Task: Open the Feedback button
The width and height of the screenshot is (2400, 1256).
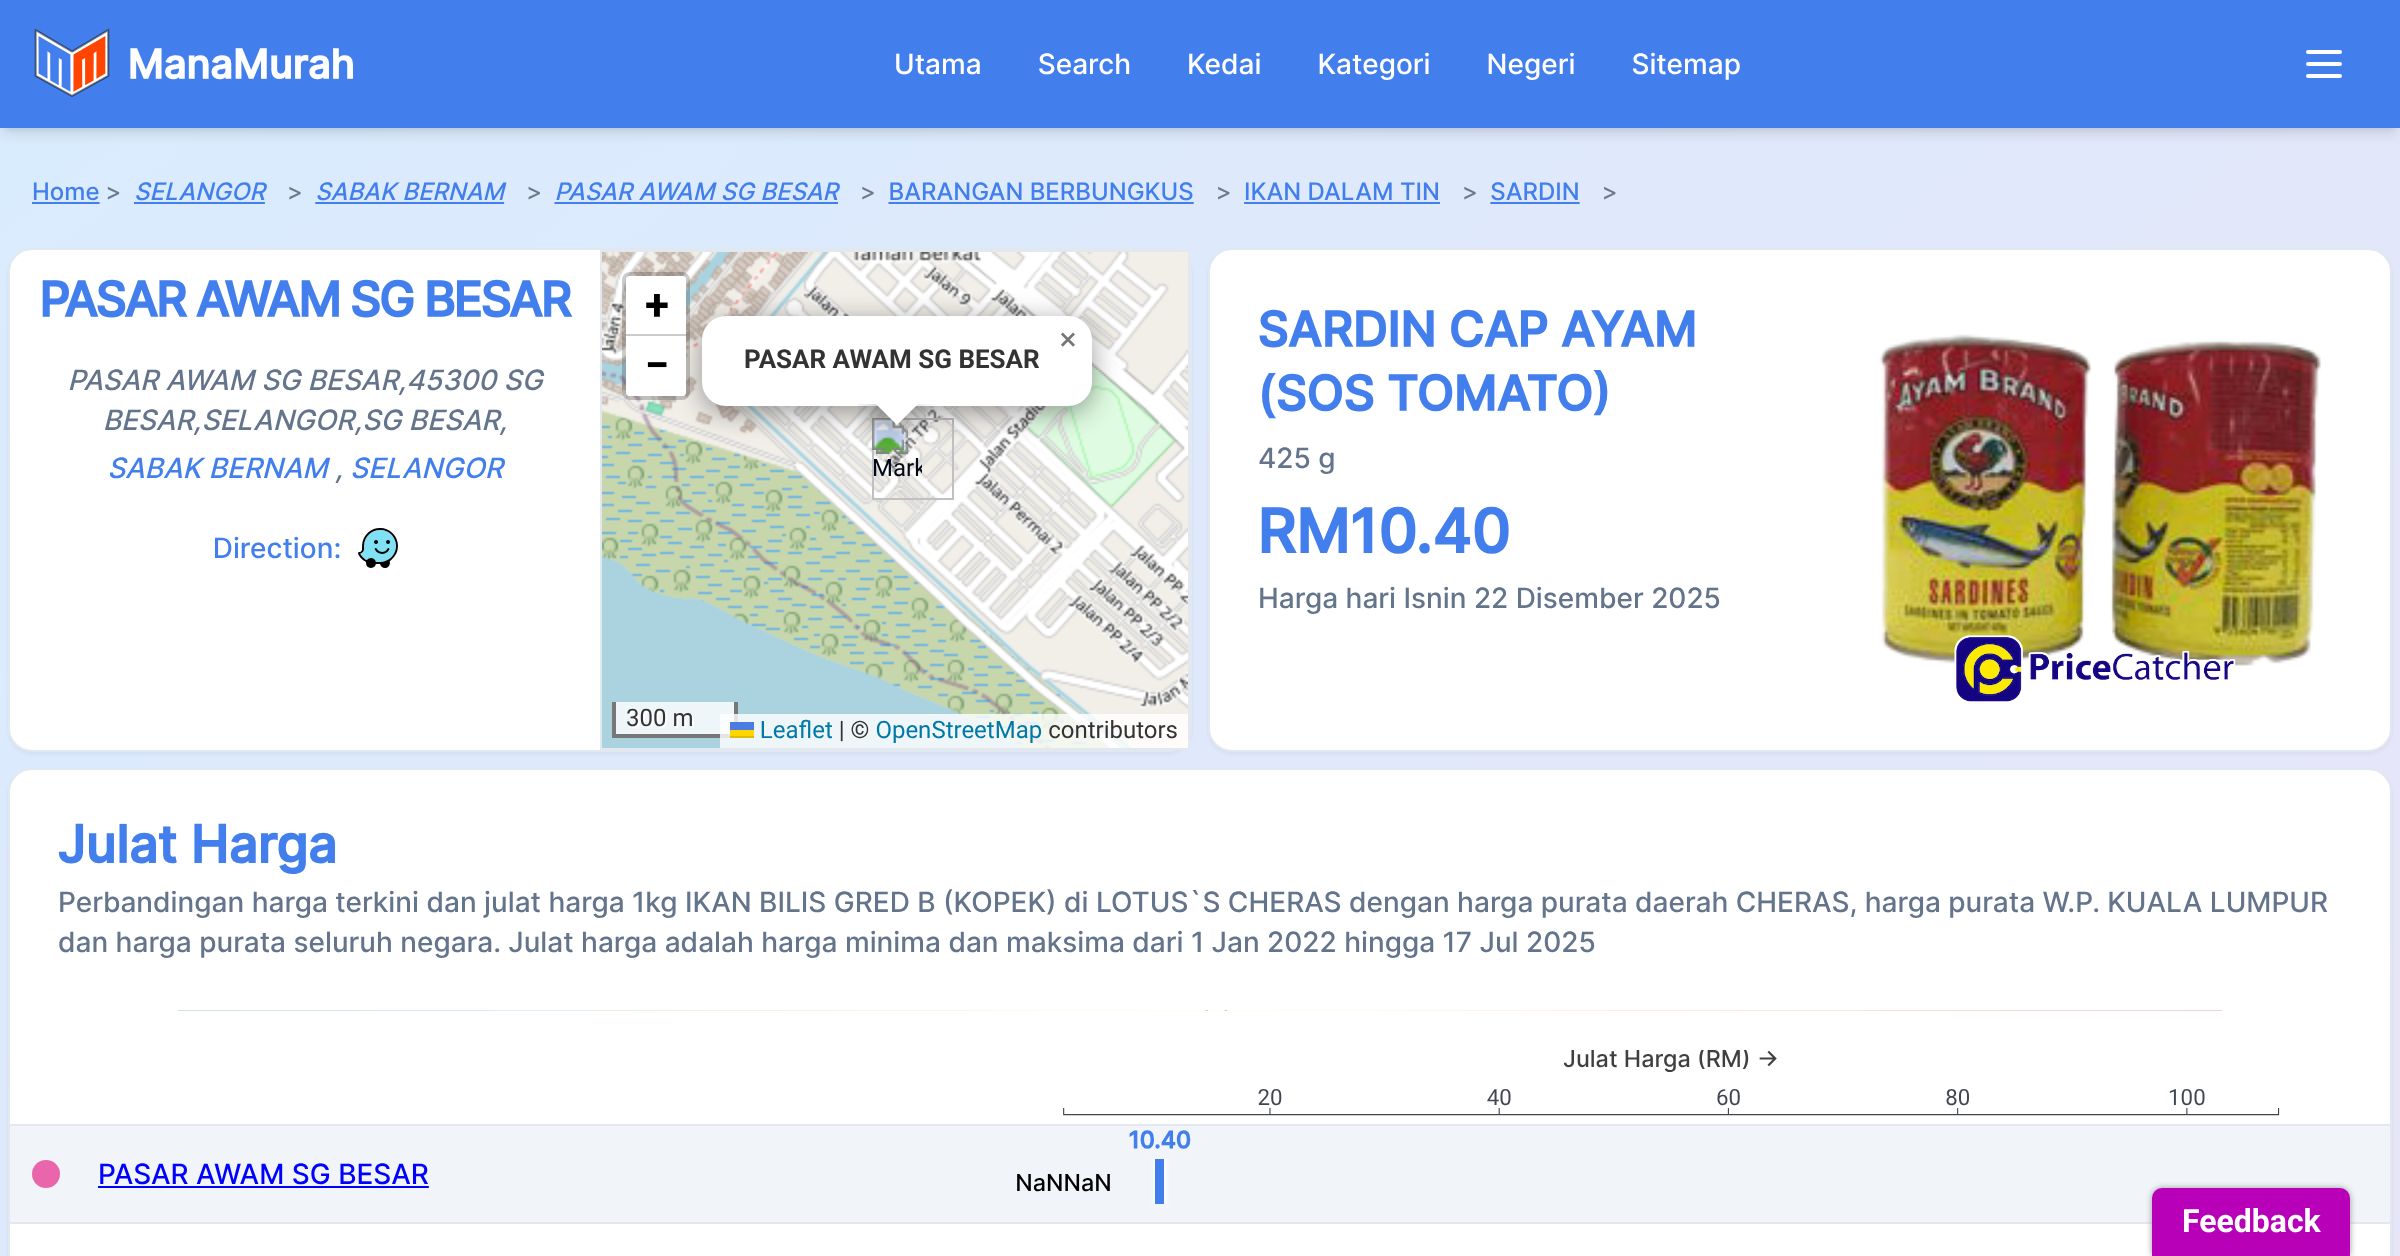Action: click(2250, 1221)
